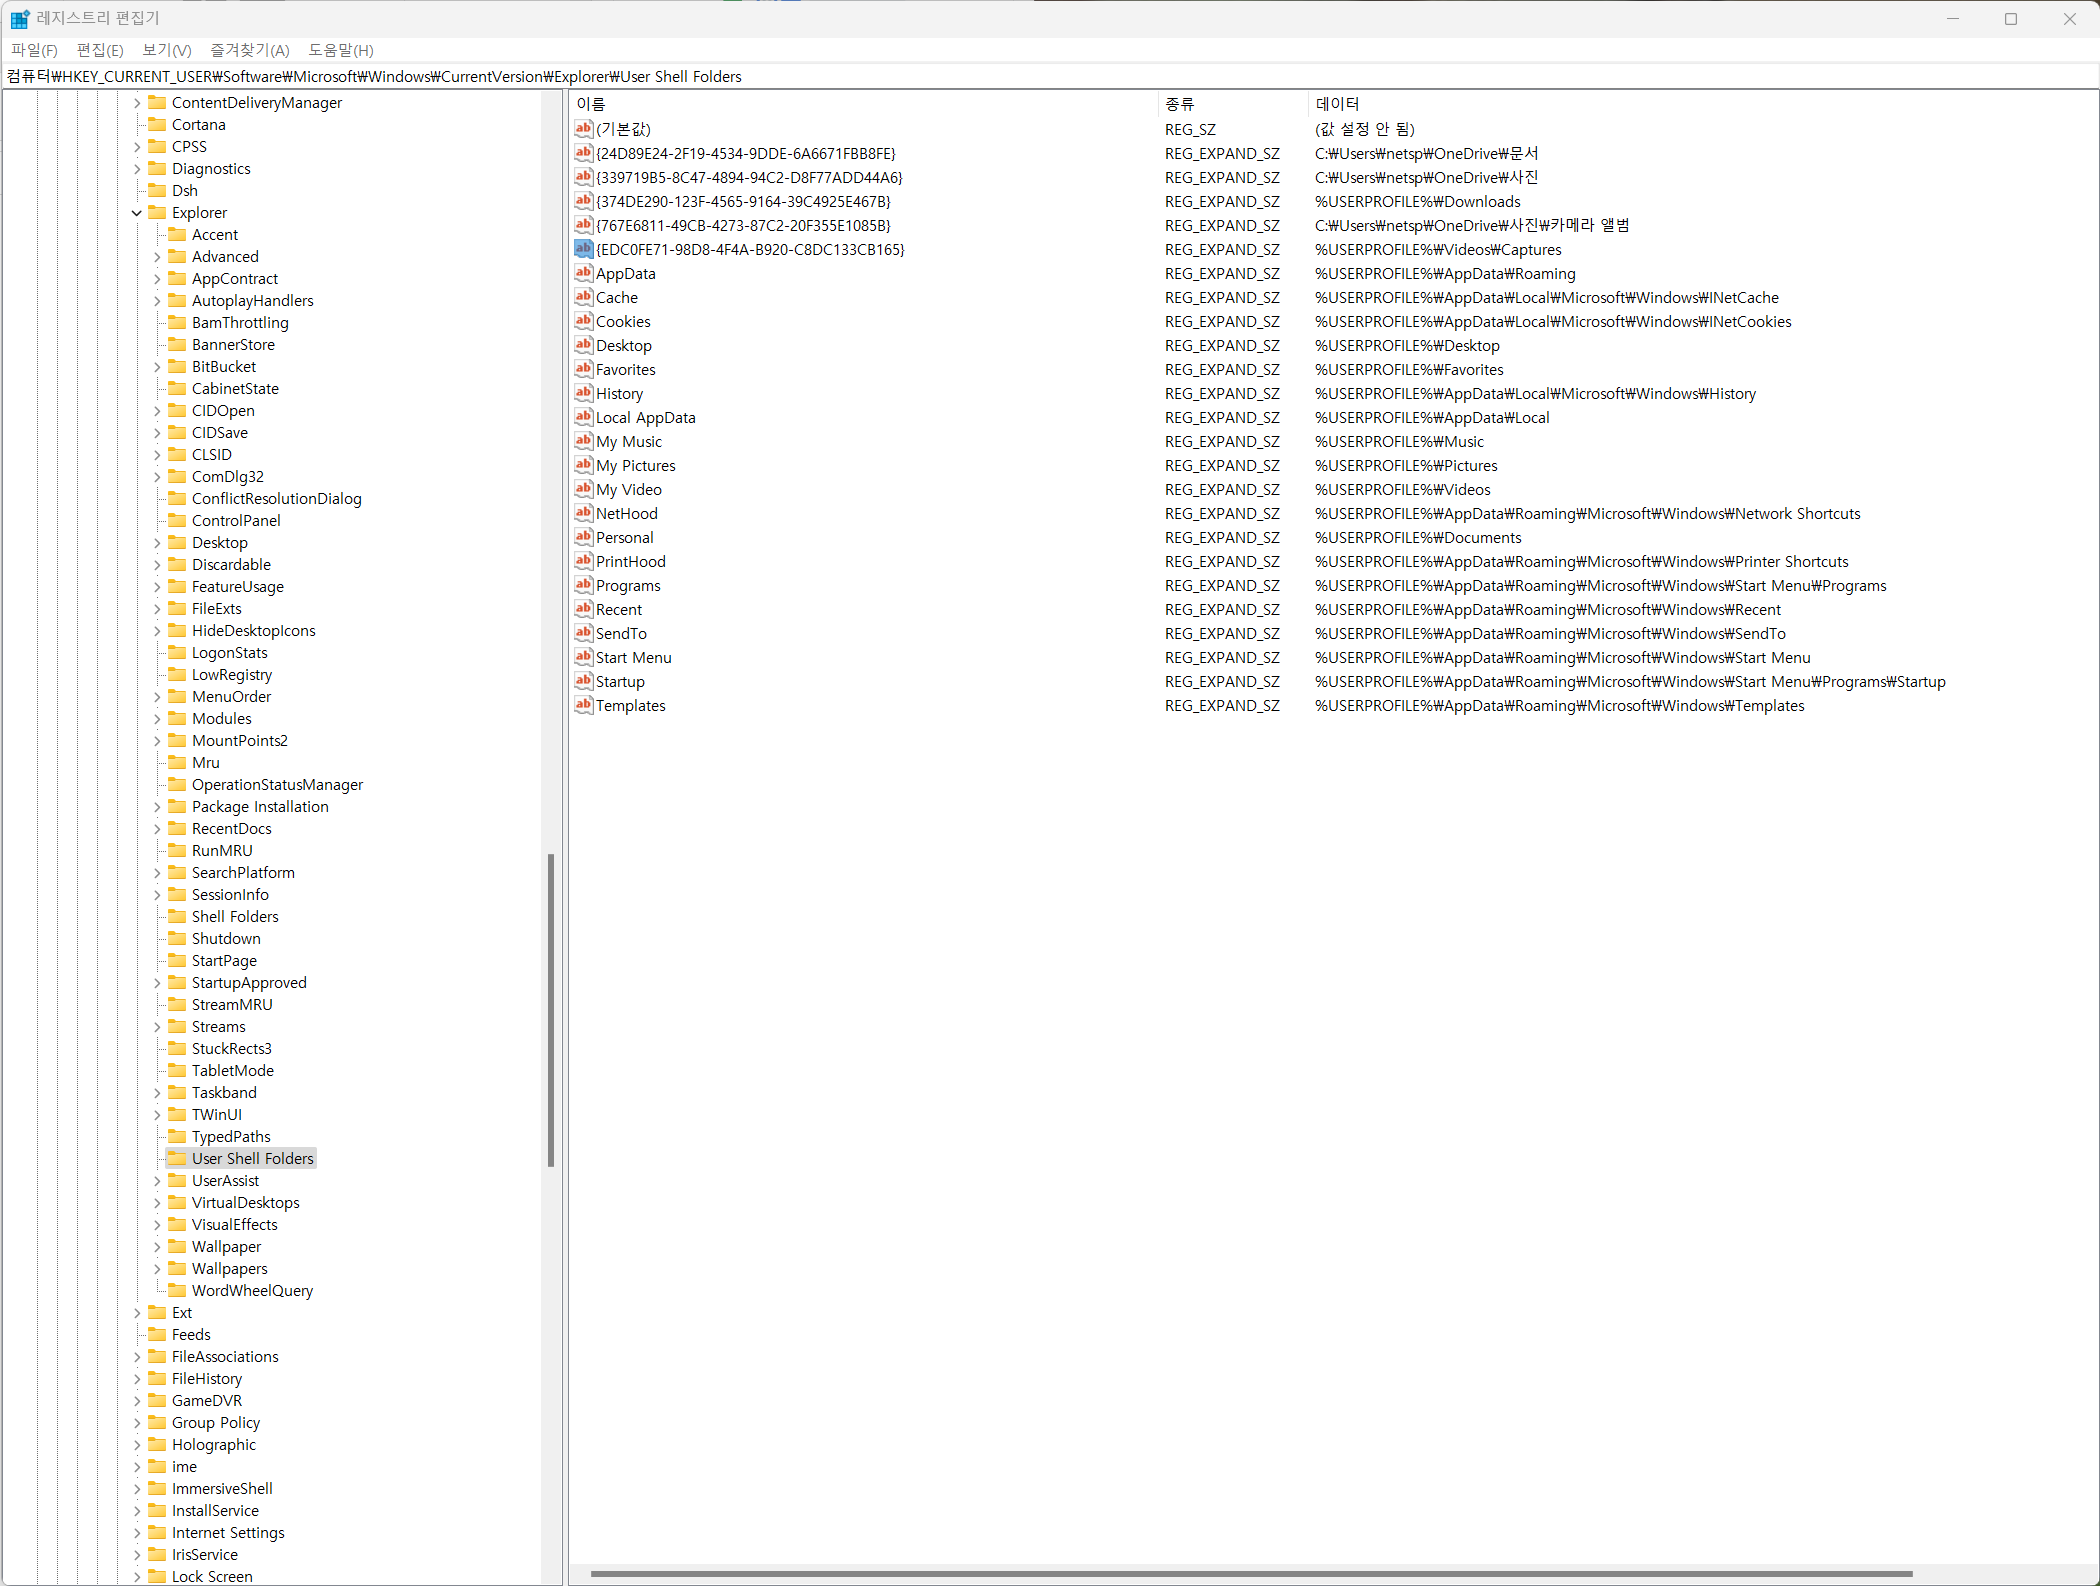Viewport: 2100px width, 1586px height.
Task: Open the 편집(E) menu
Action: point(100,50)
